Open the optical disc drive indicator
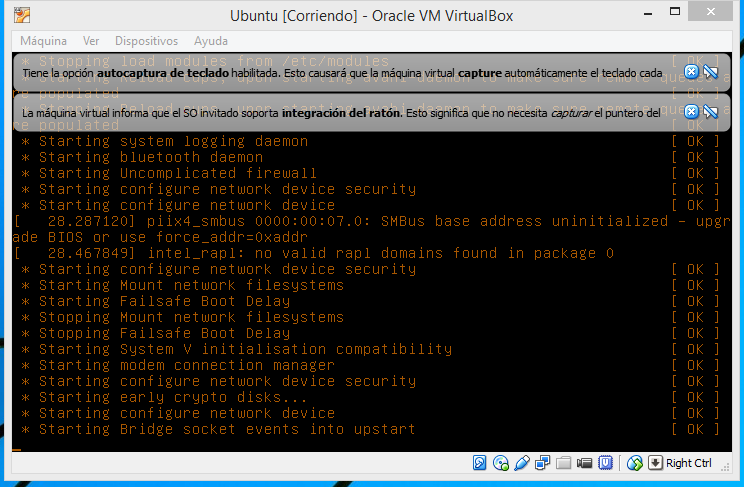Image resolution: width=744 pixels, height=487 pixels. pos(501,463)
